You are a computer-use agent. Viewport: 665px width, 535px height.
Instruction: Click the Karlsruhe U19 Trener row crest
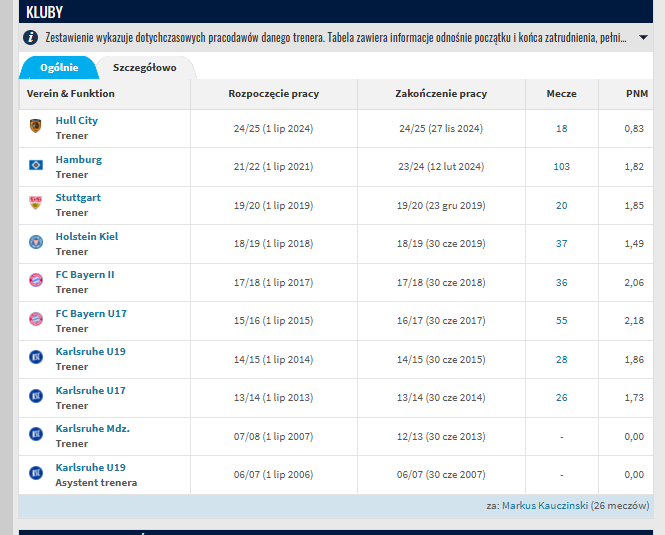pyautogui.click(x=36, y=357)
